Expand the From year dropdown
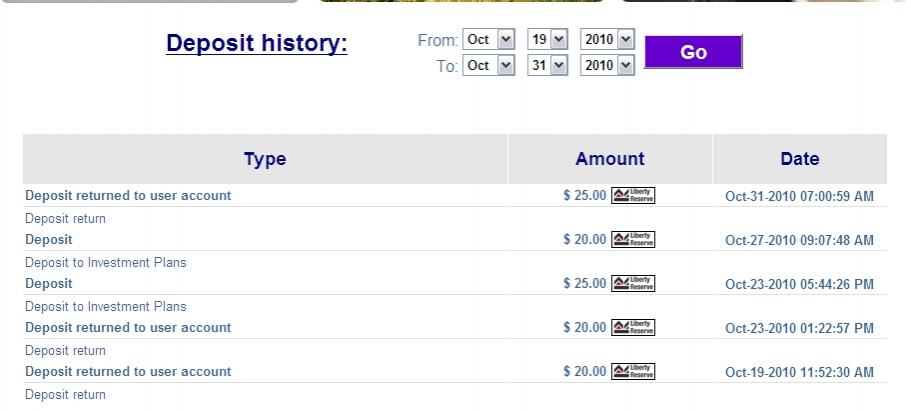911x411 pixels. [607, 40]
